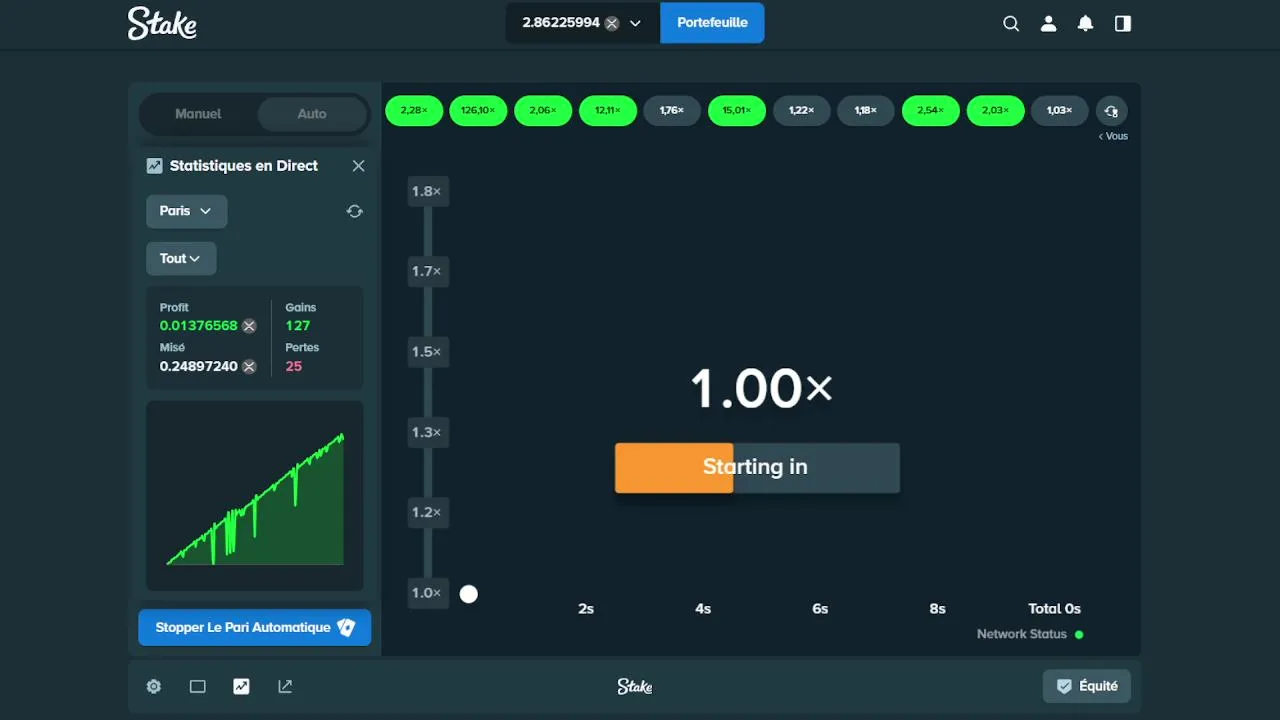The width and height of the screenshot is (1280, 720).
Task: Close the Statistiques en Direct panel
Action: pyautogui.click(x=358, y=166)
